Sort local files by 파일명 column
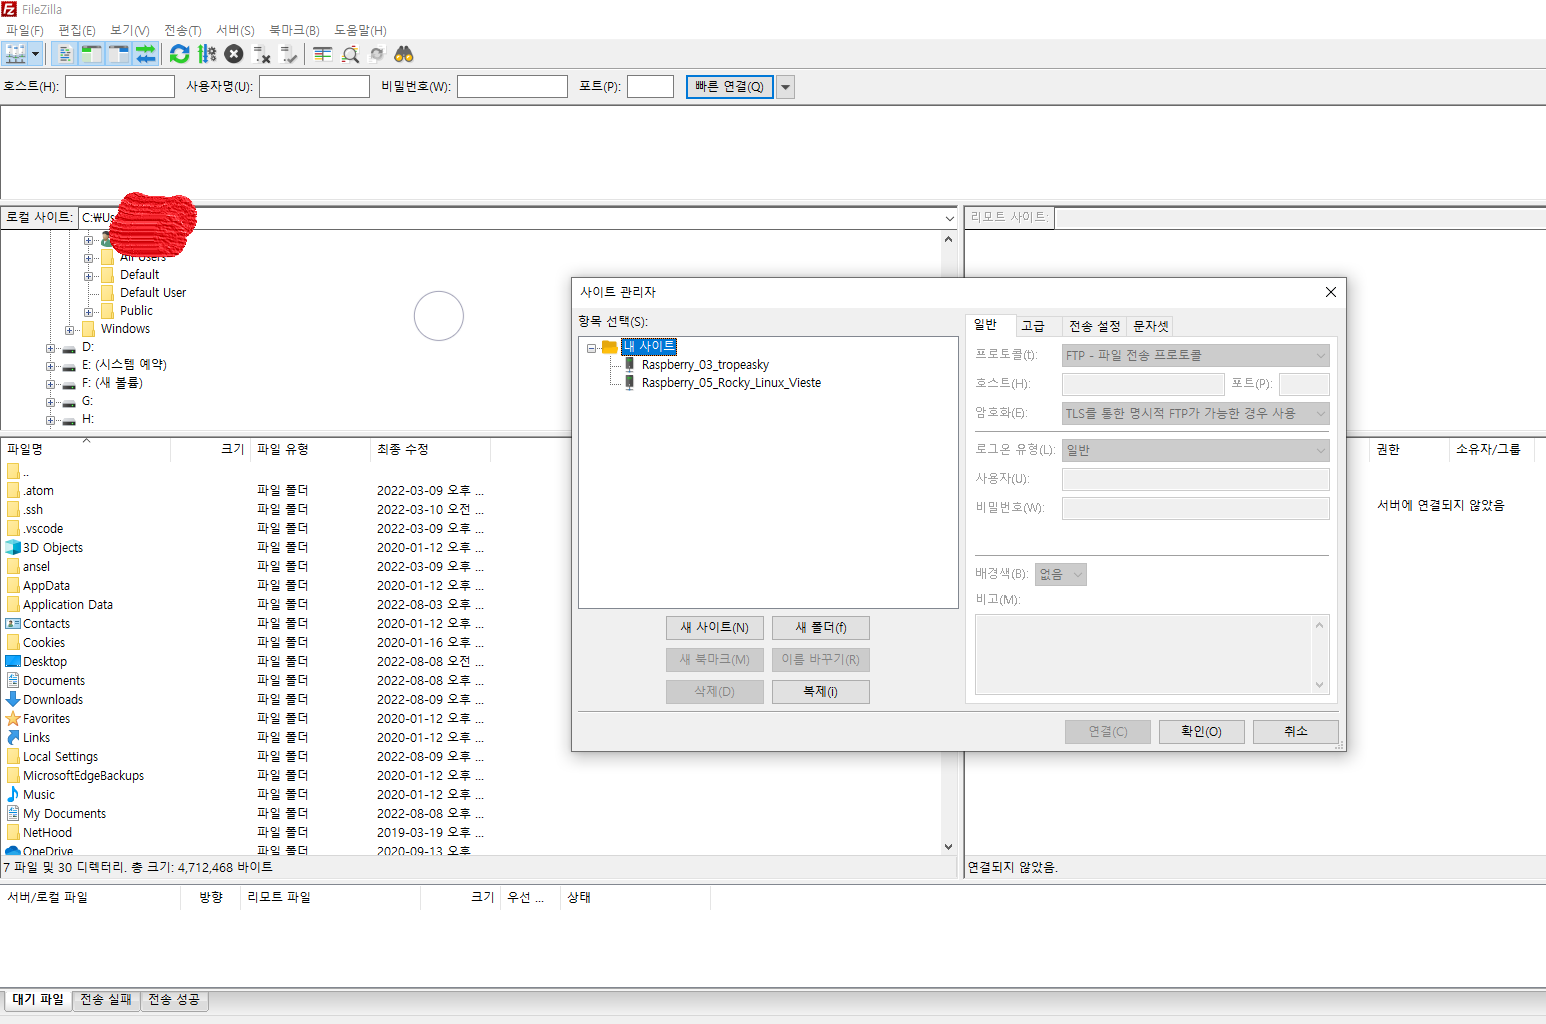The width and height of the screenshot is (1546, 1024). tap(85, 450)
